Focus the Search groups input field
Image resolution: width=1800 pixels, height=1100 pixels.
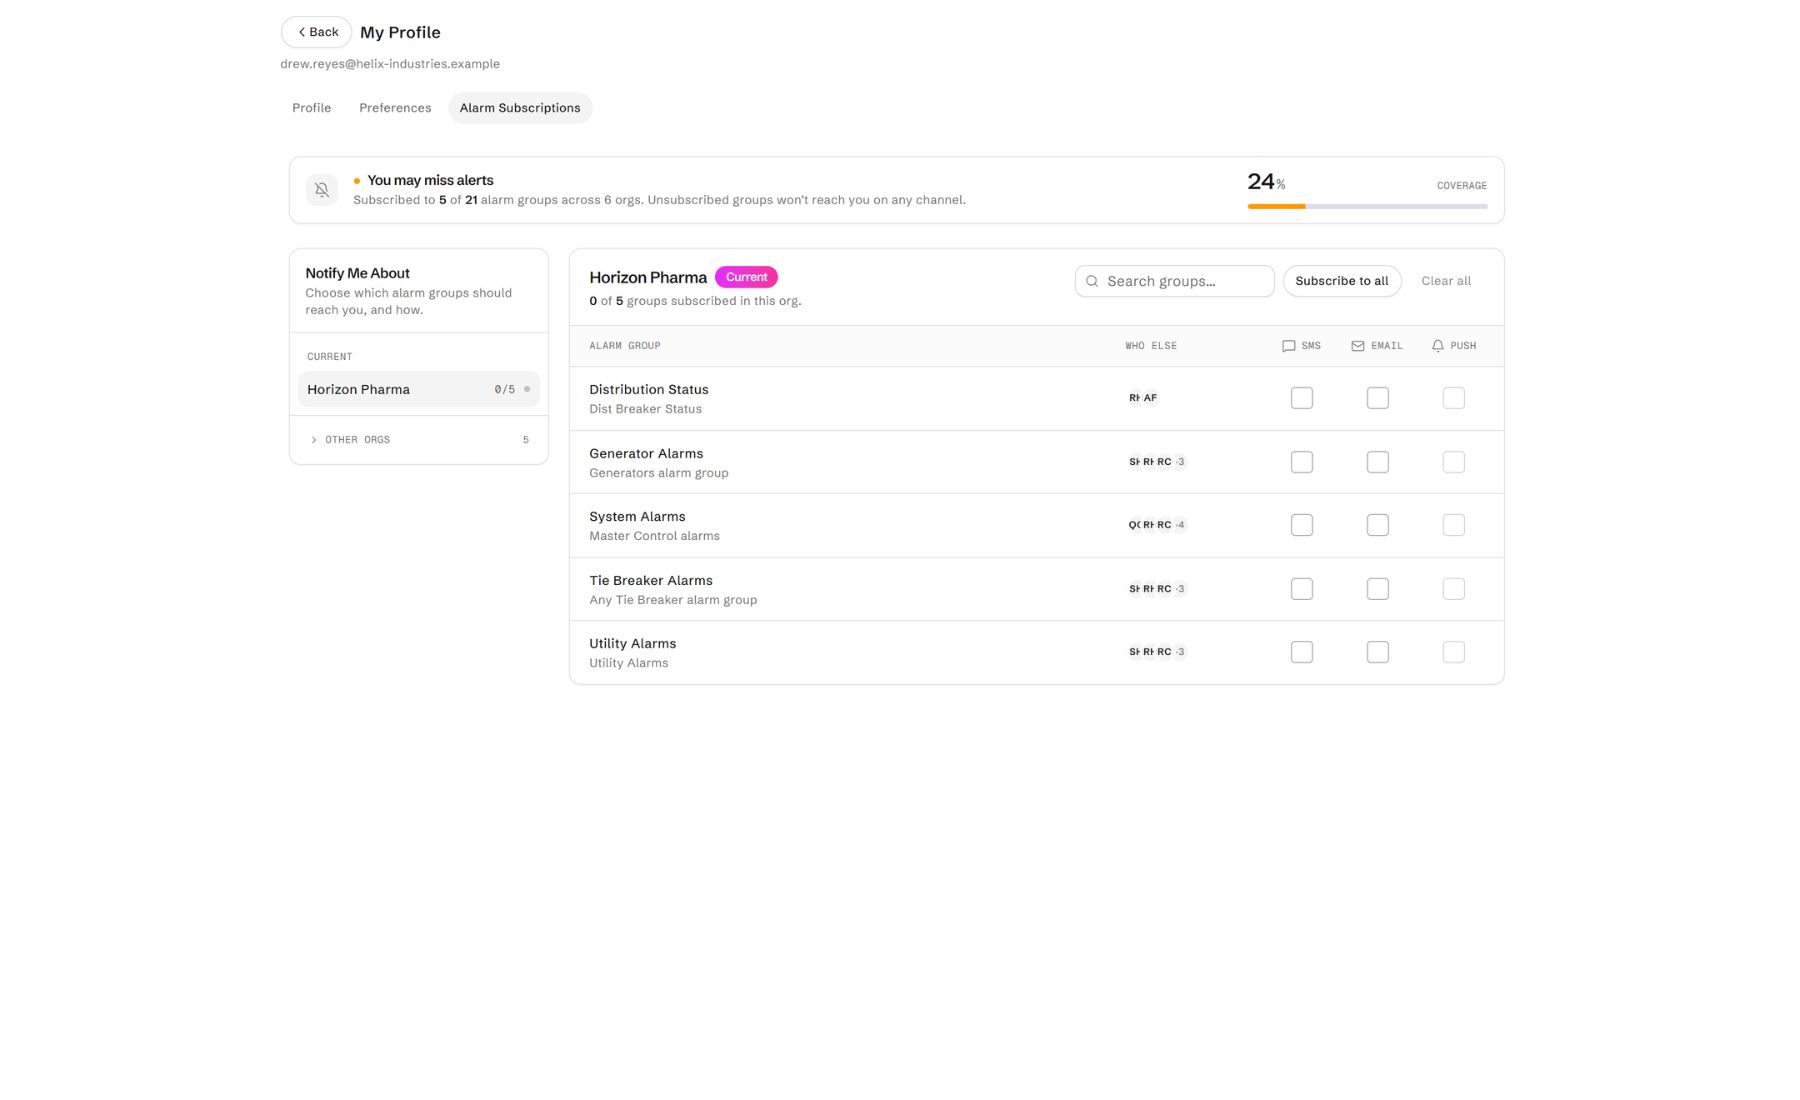pyautogui.click(x=1174, y=281)
